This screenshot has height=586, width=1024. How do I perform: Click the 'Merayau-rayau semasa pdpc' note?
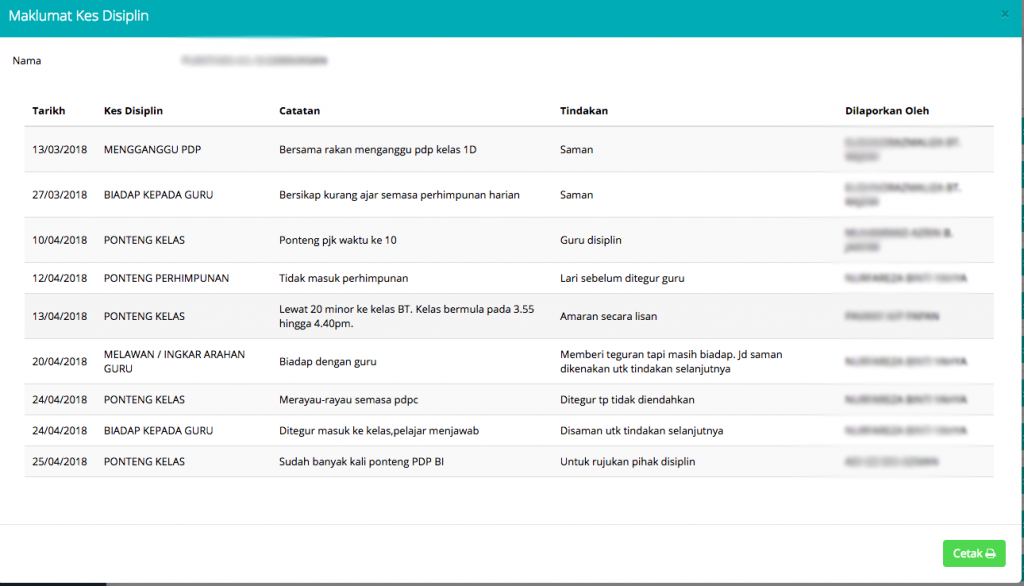(x=348, y=400)
